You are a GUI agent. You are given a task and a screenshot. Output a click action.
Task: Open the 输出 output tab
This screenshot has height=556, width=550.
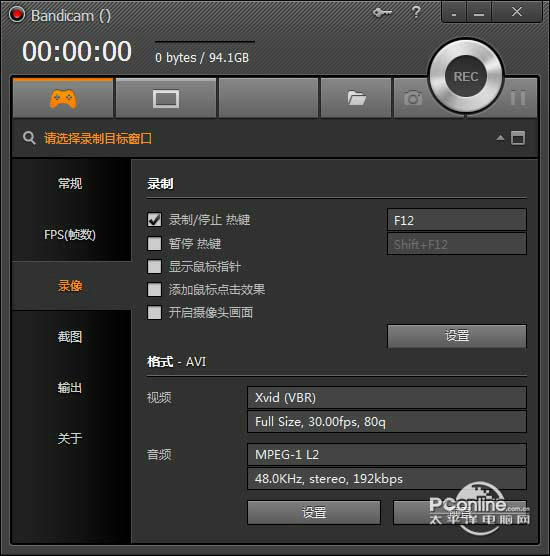click(x=70, y=387)
